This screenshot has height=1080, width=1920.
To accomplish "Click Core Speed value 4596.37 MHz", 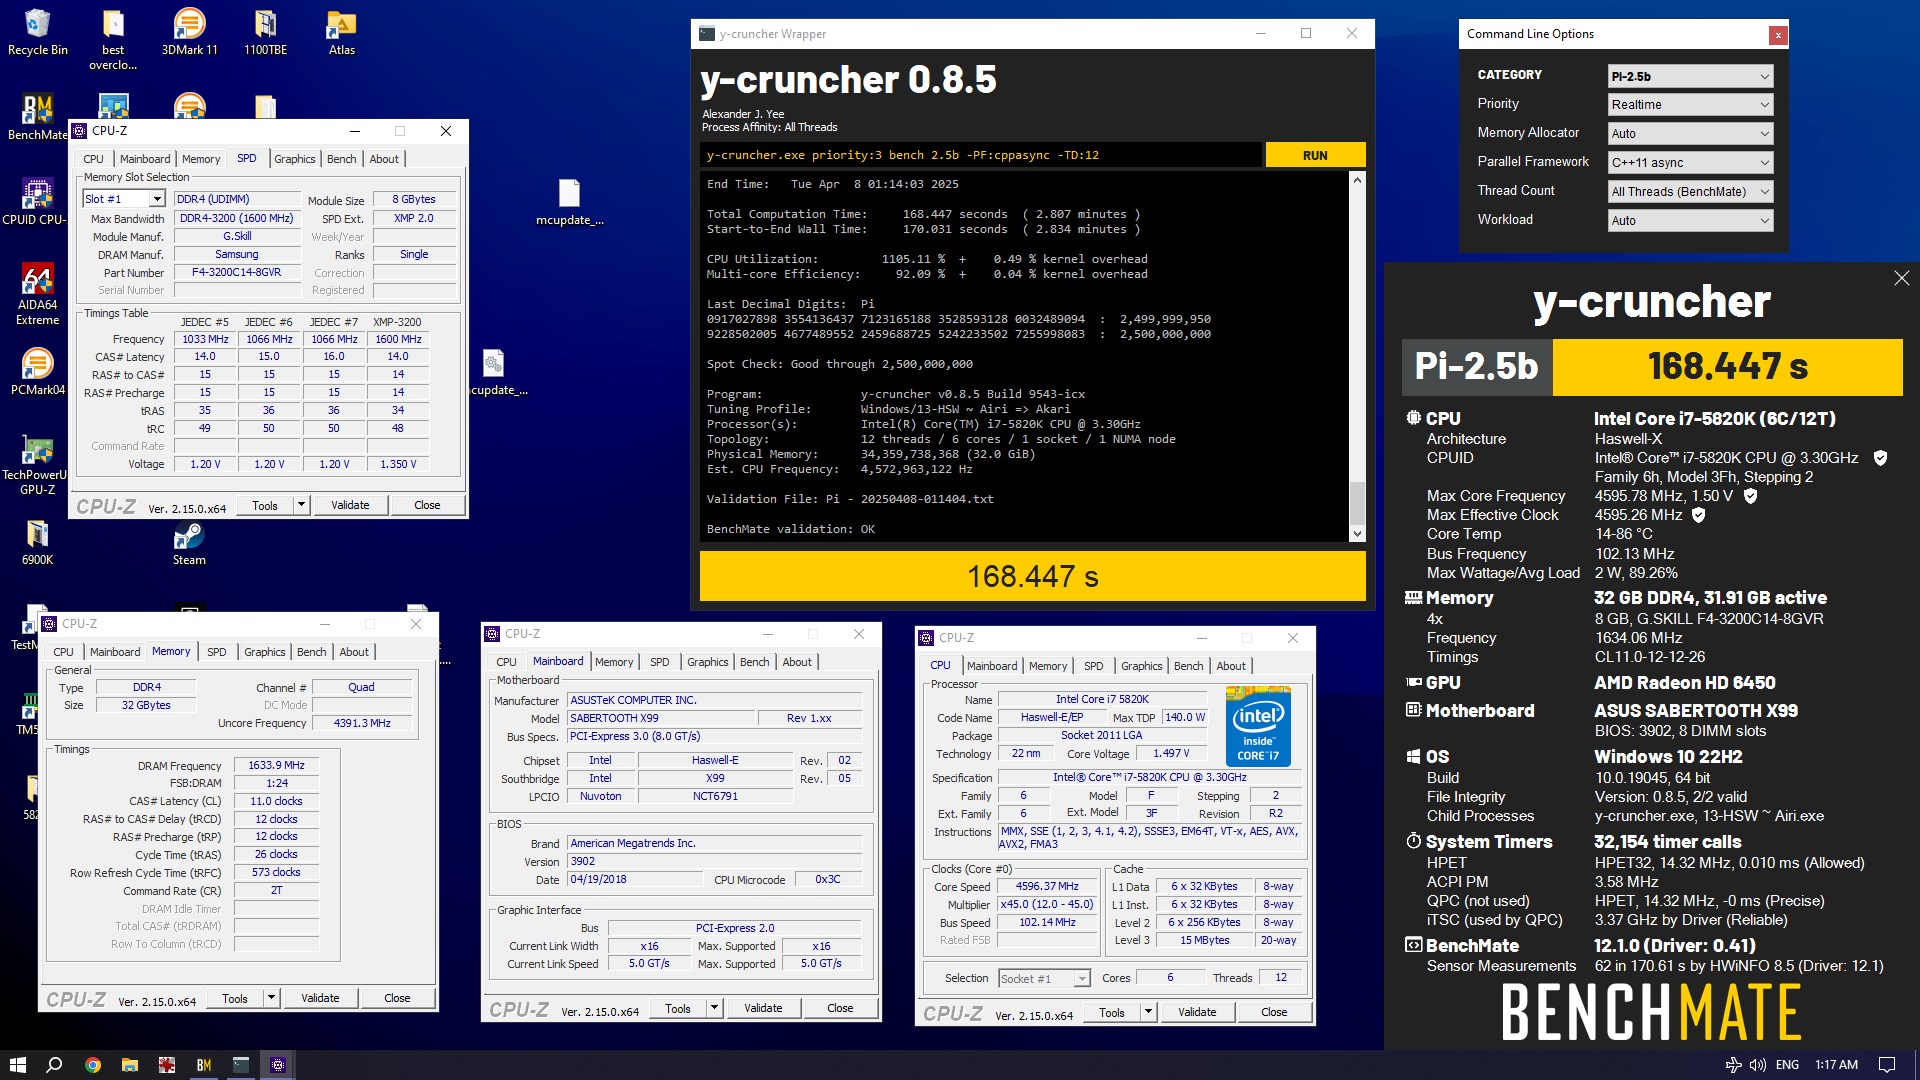I will tap(1047, 886).
